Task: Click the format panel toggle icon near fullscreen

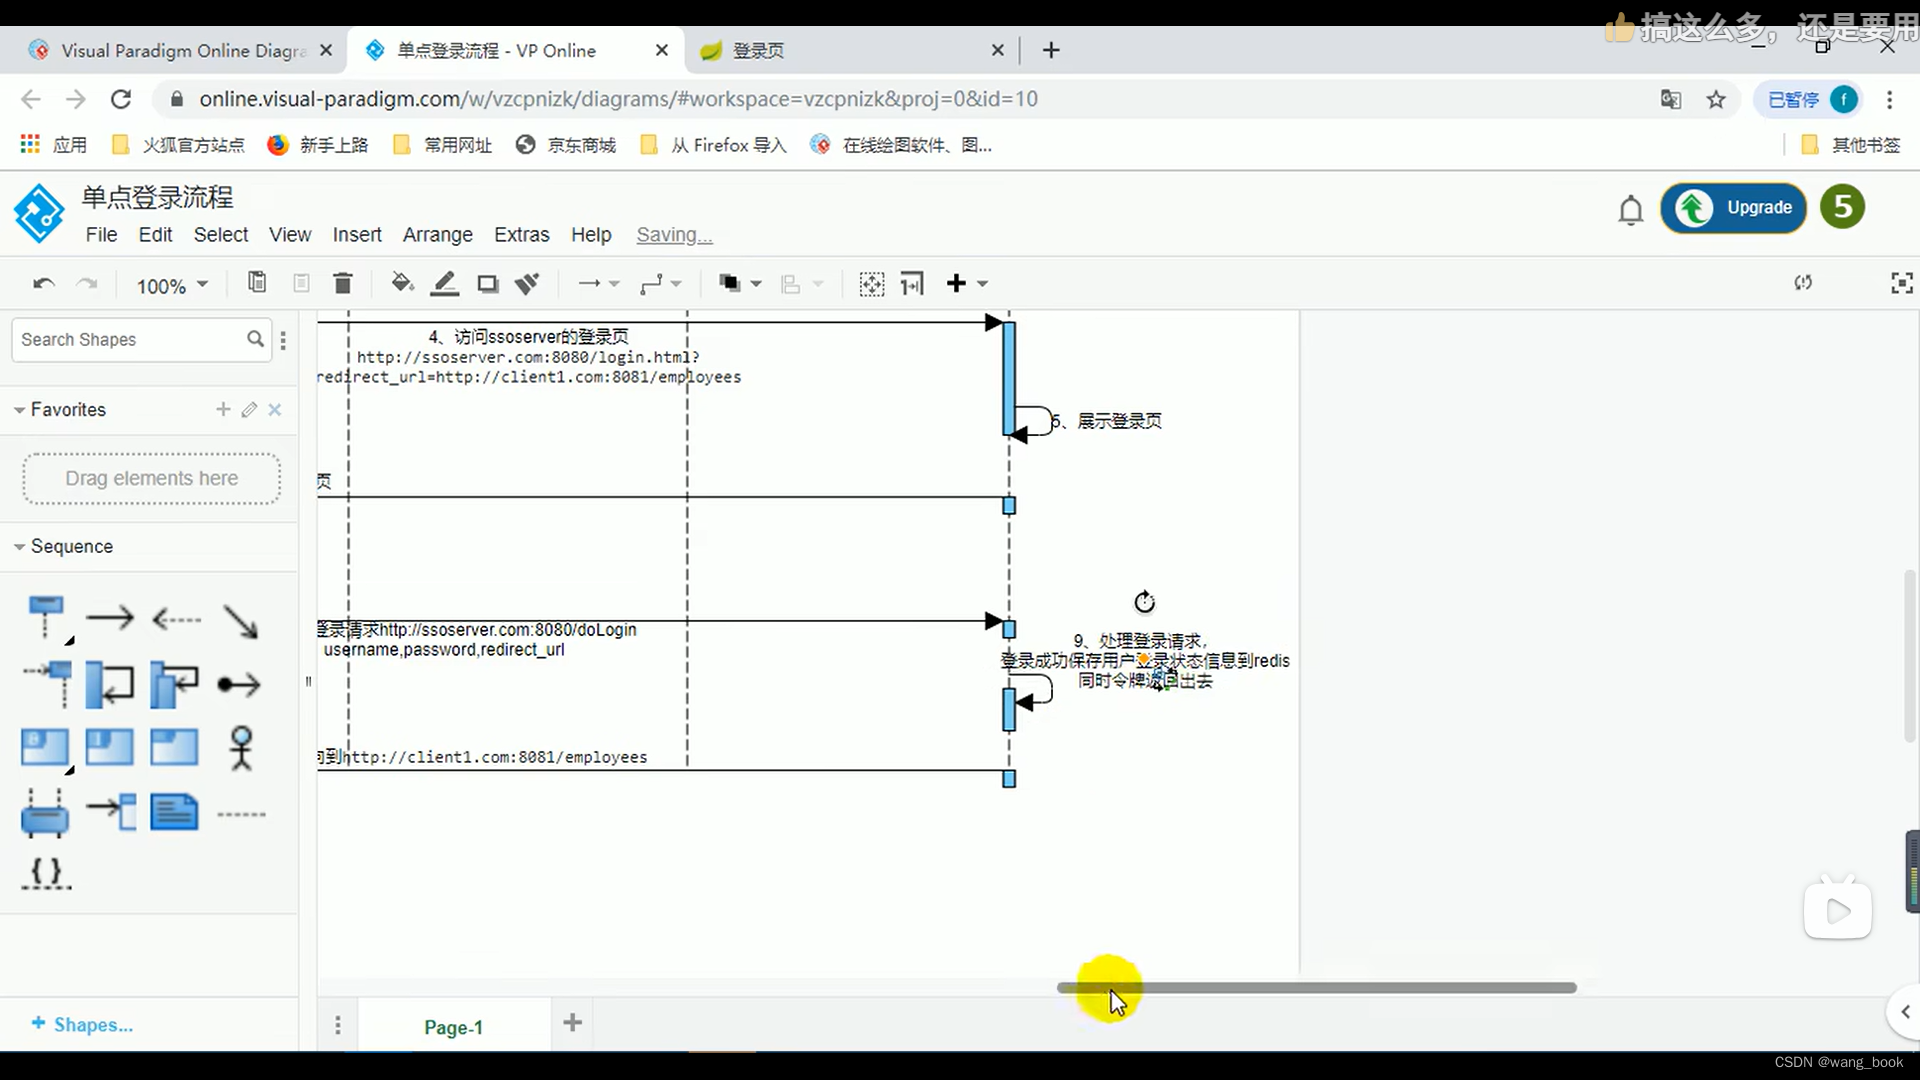Action: (1803, 283)
